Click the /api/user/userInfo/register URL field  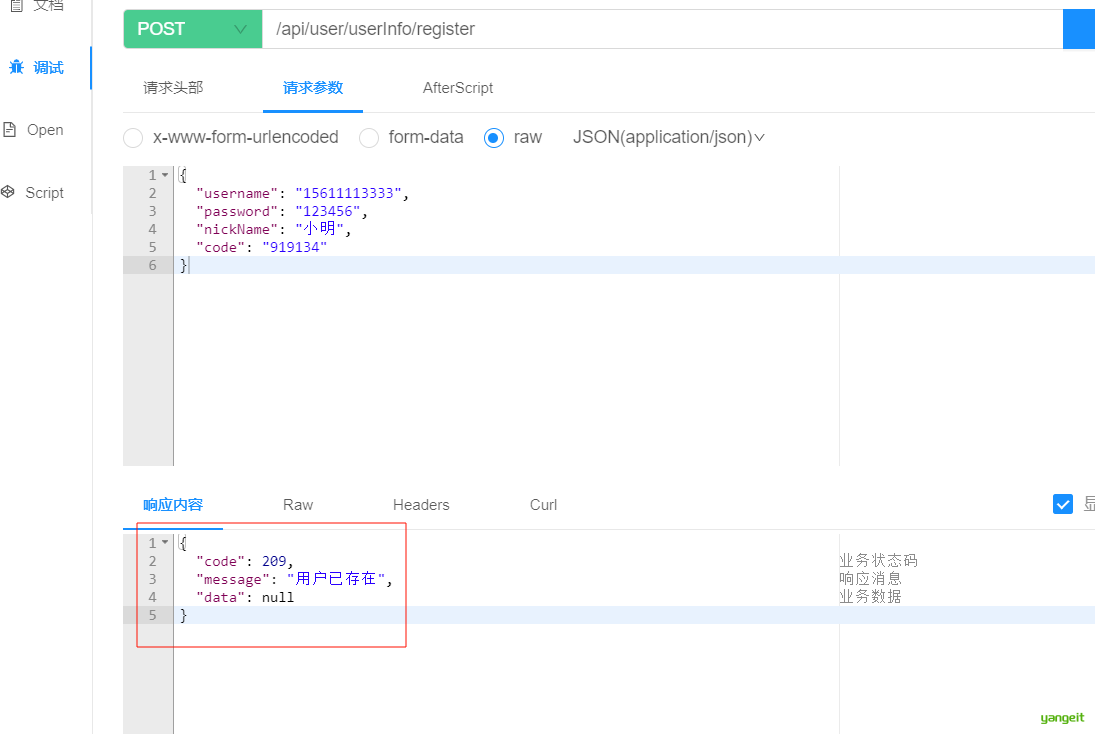[662, 29]
